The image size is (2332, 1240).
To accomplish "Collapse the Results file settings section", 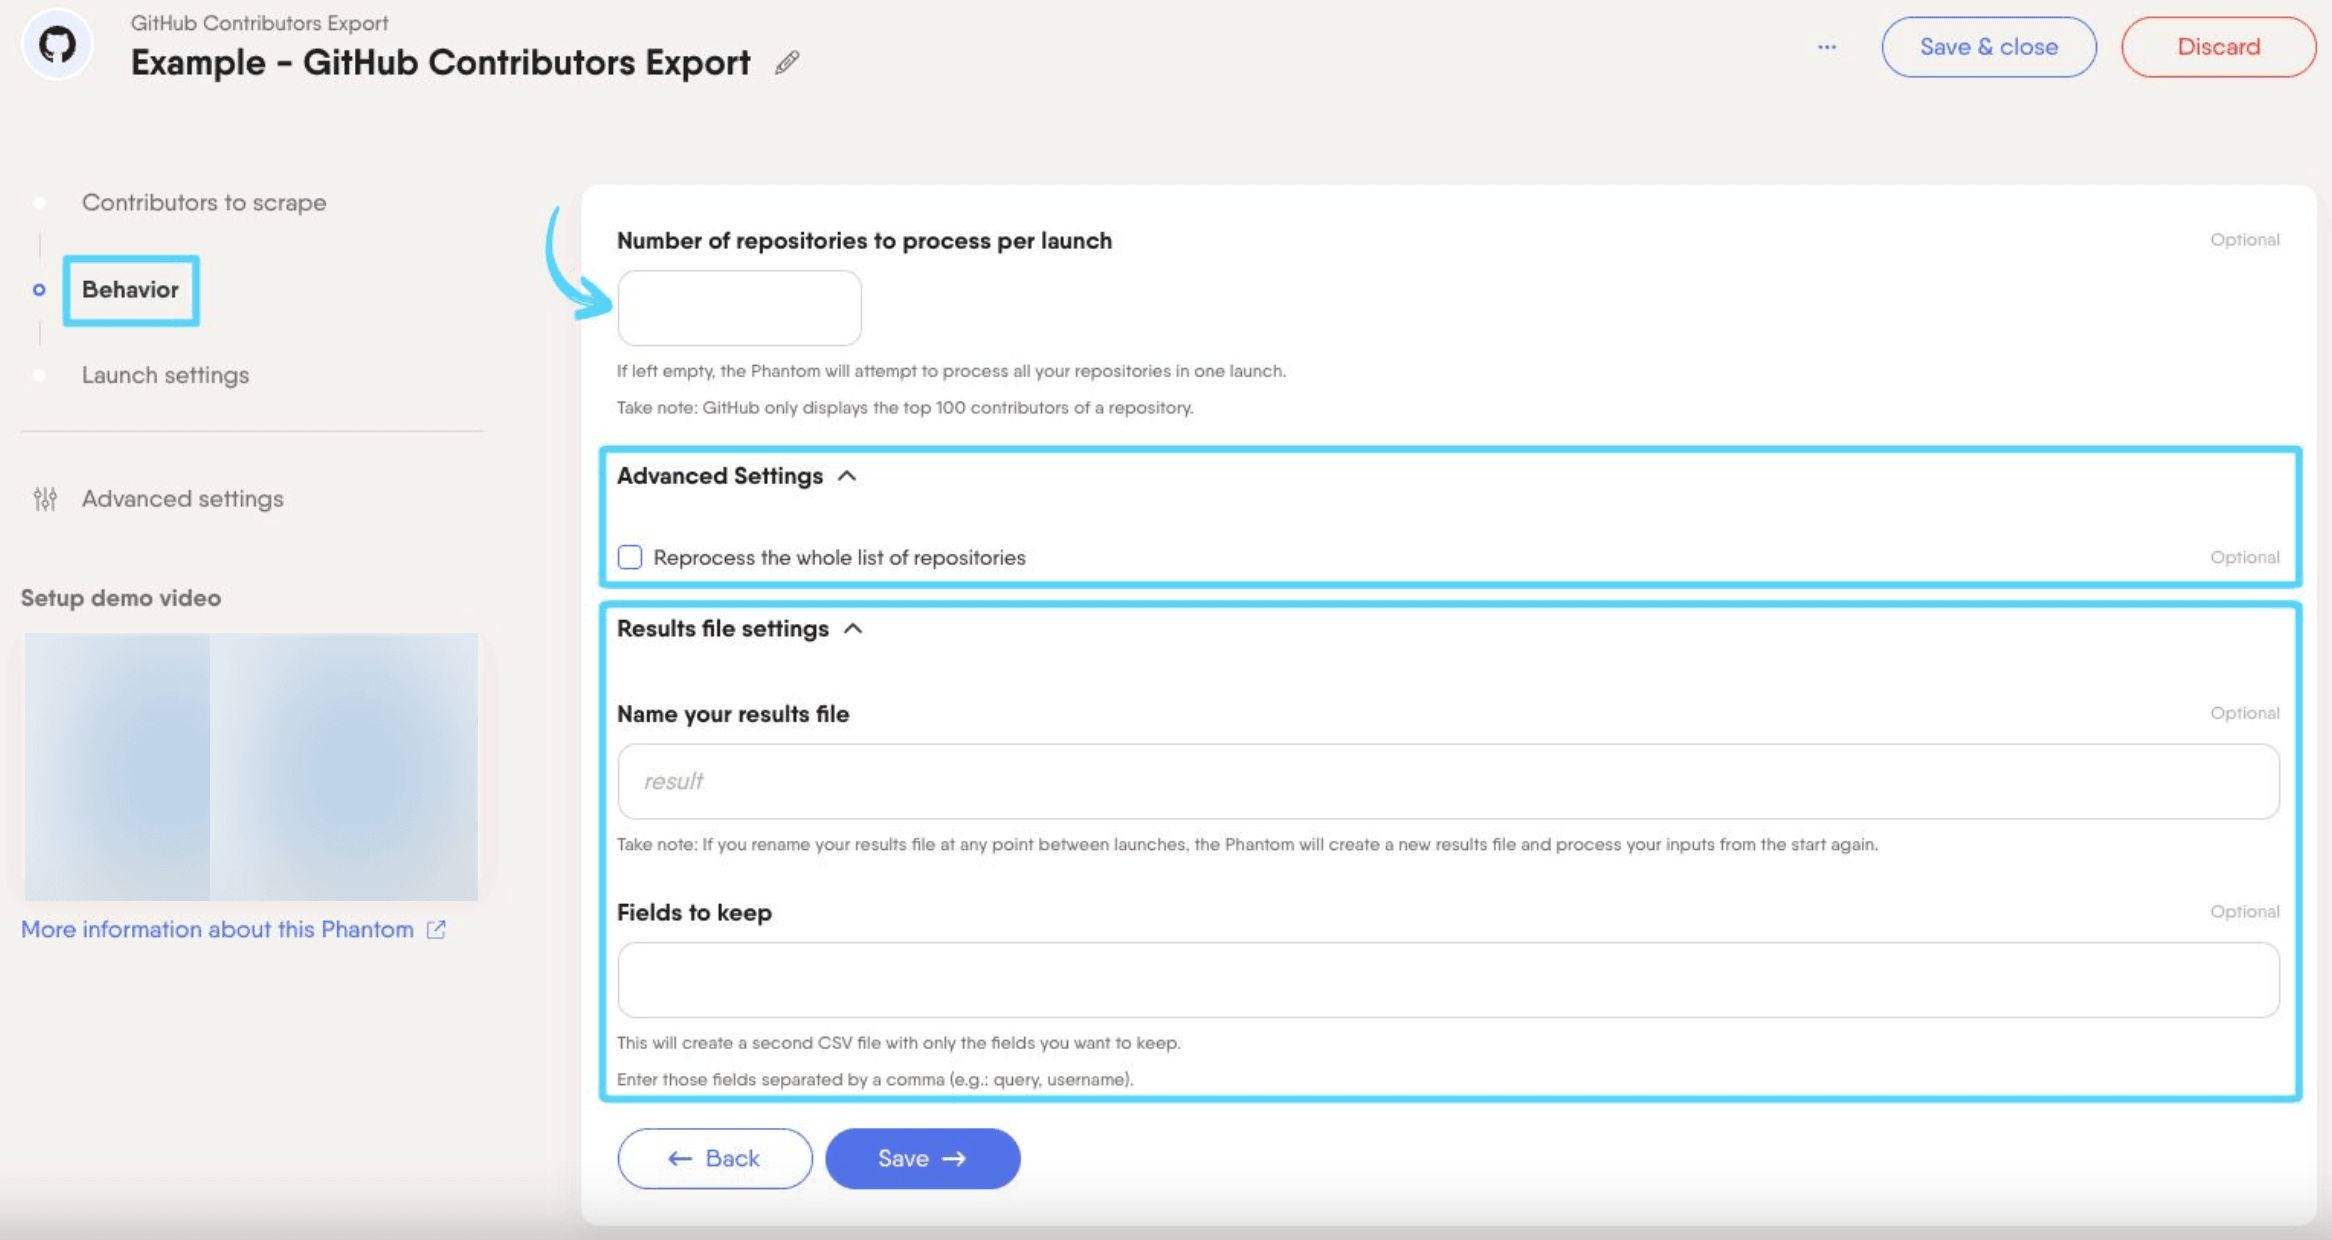I will (853, 629).
